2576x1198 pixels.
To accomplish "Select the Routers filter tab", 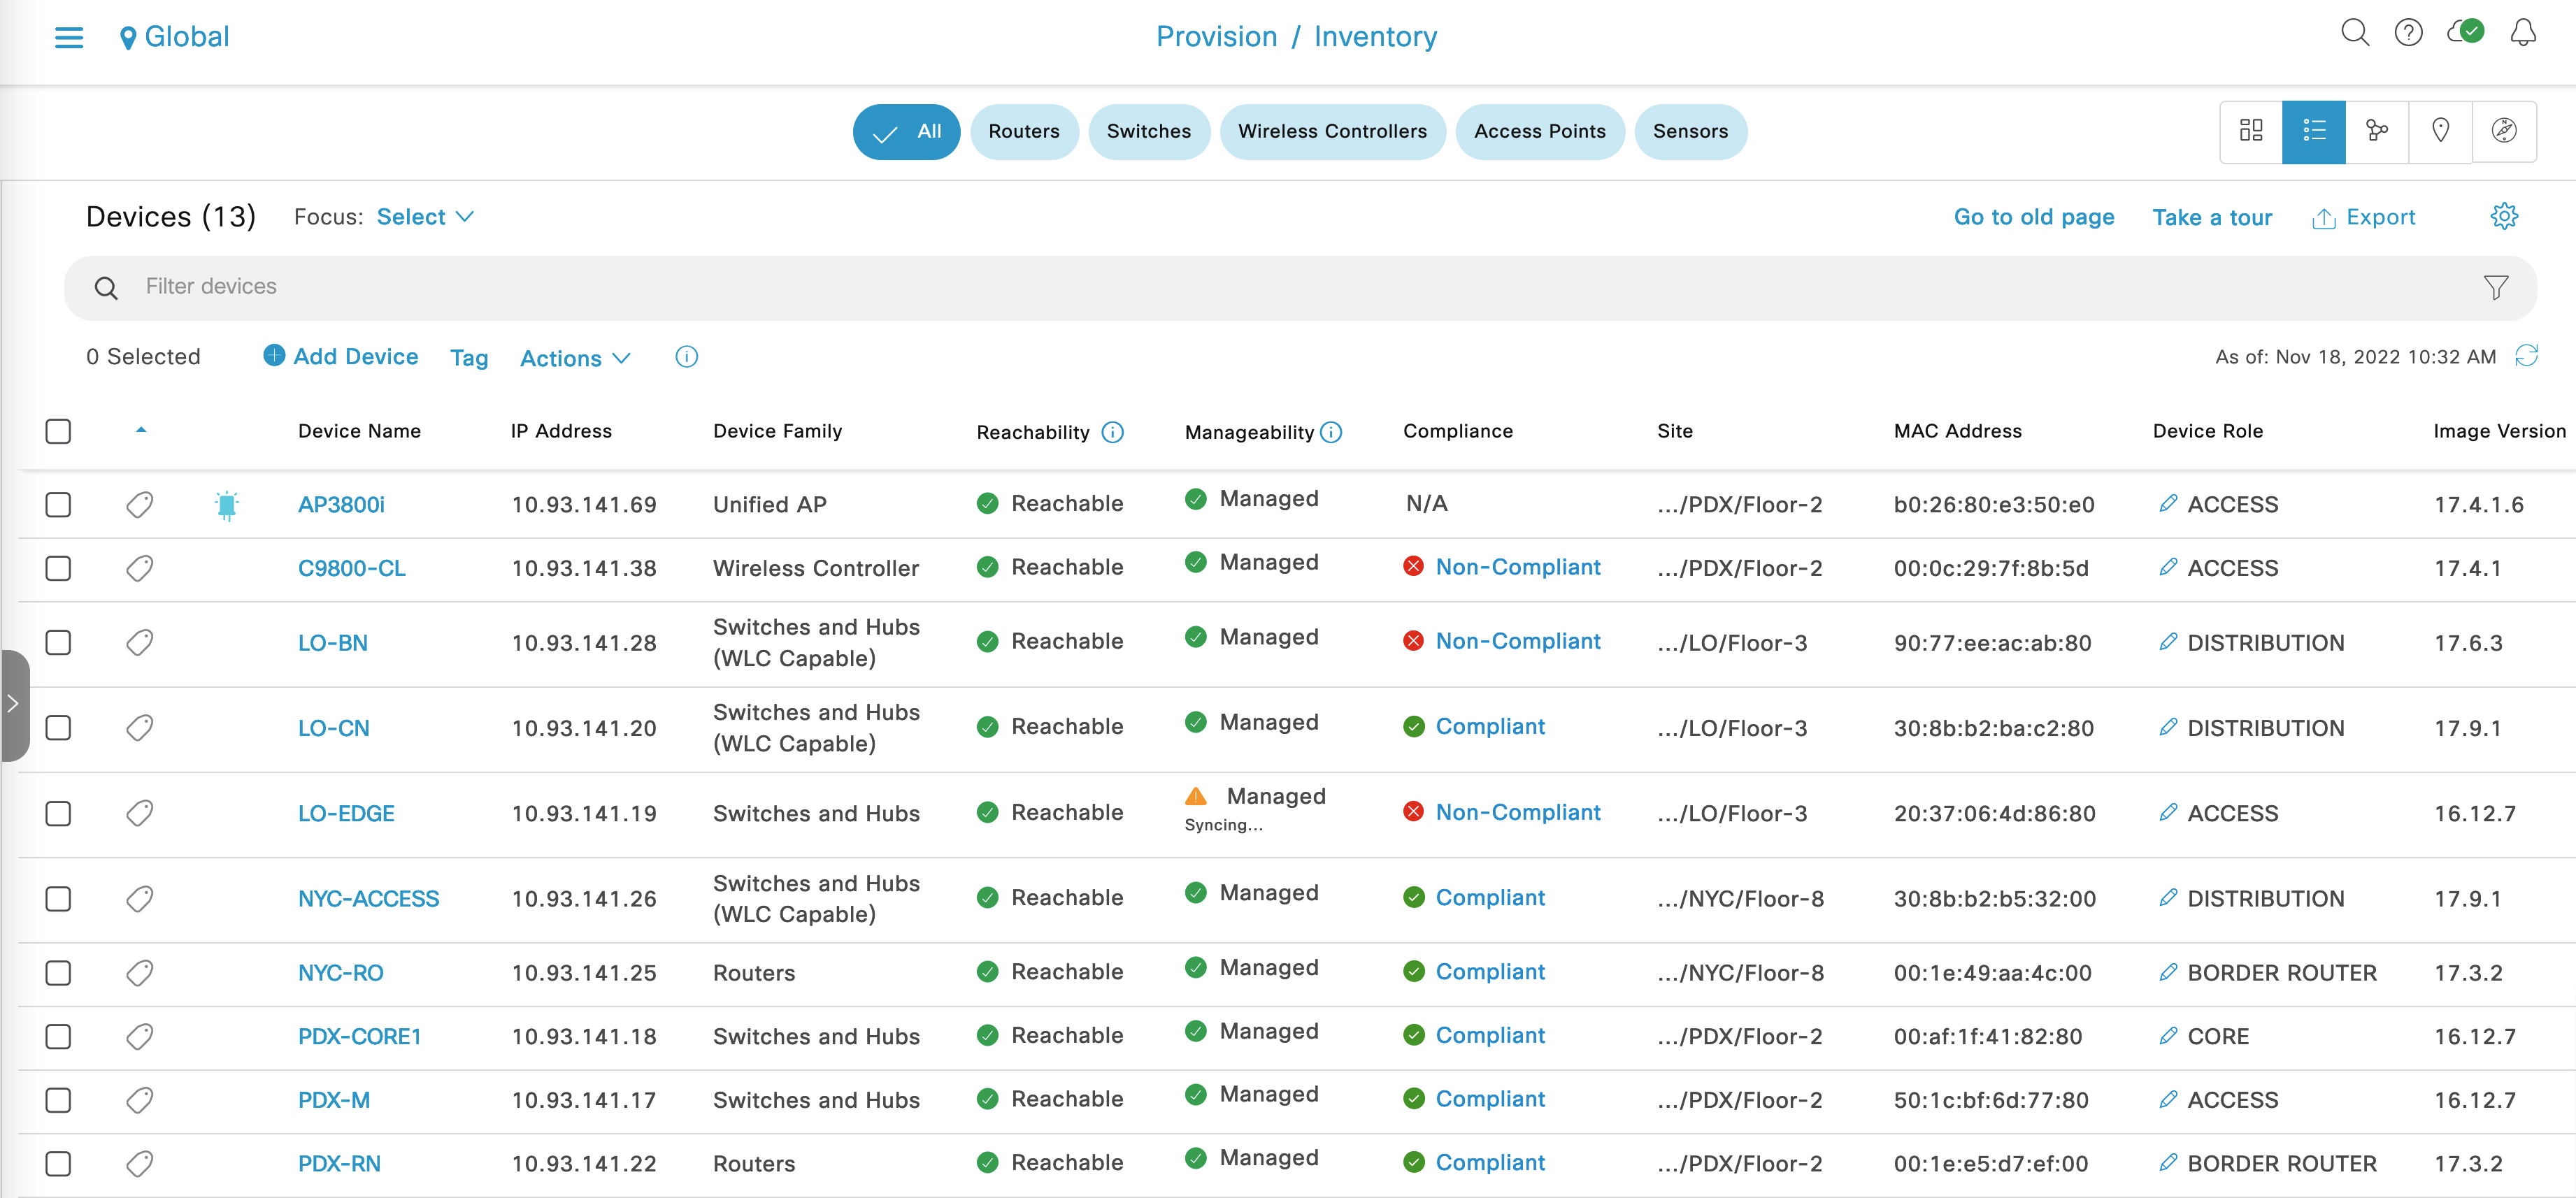I will 1024,131.
